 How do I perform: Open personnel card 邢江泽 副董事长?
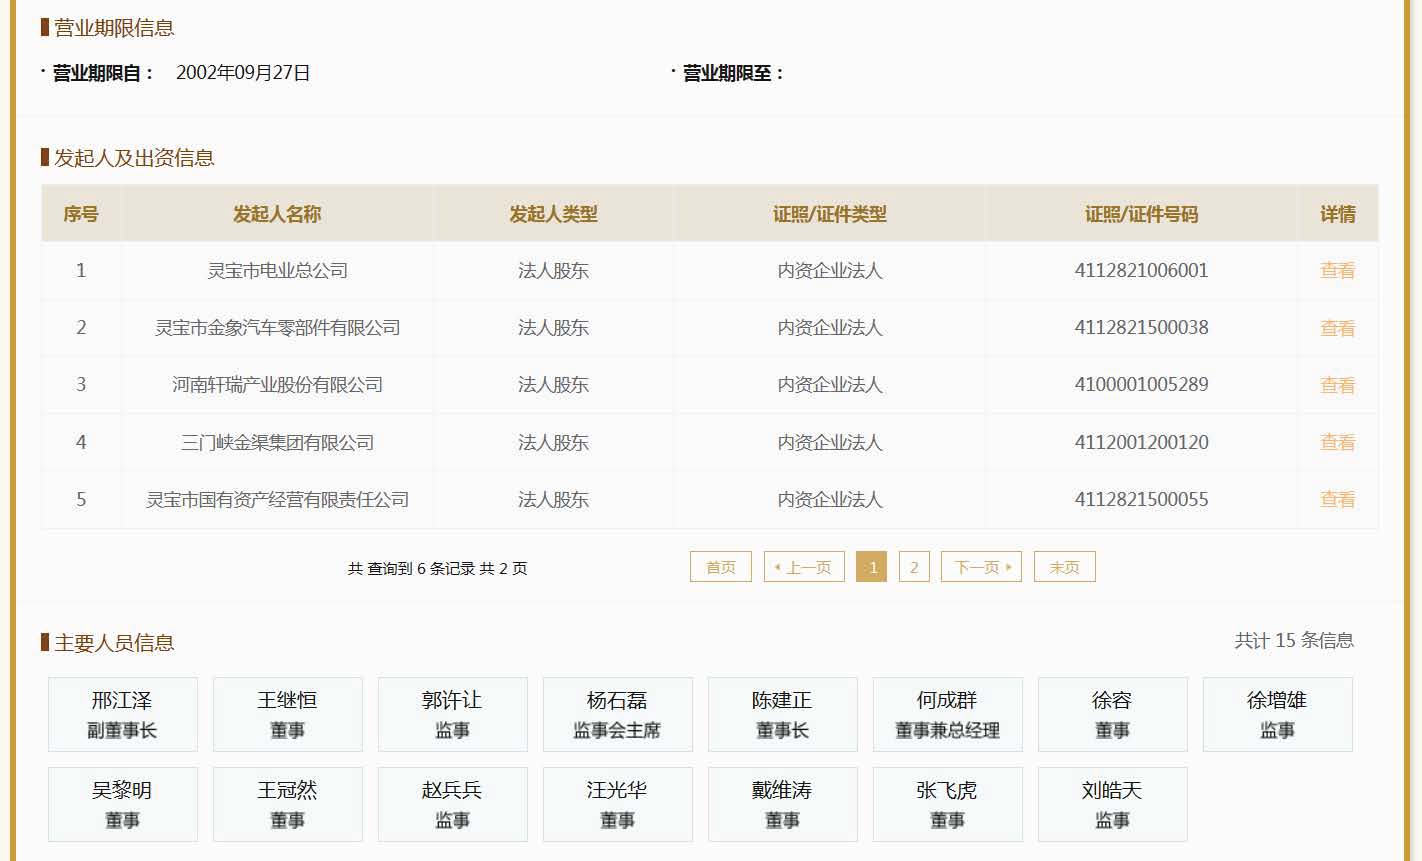coord(123,714)
